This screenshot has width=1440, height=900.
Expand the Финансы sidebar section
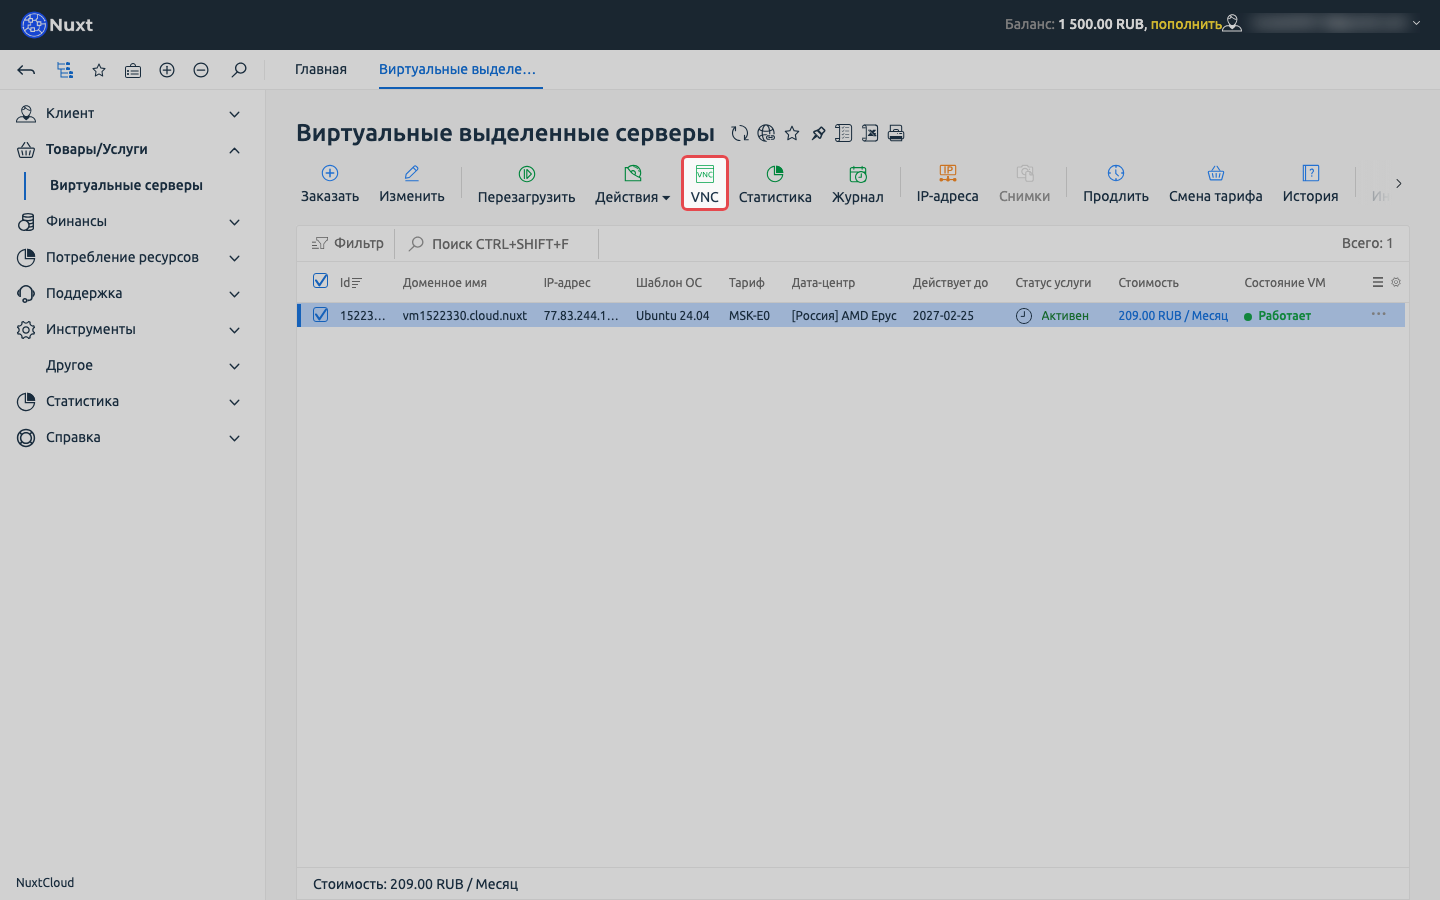click(x=132, y=222)
